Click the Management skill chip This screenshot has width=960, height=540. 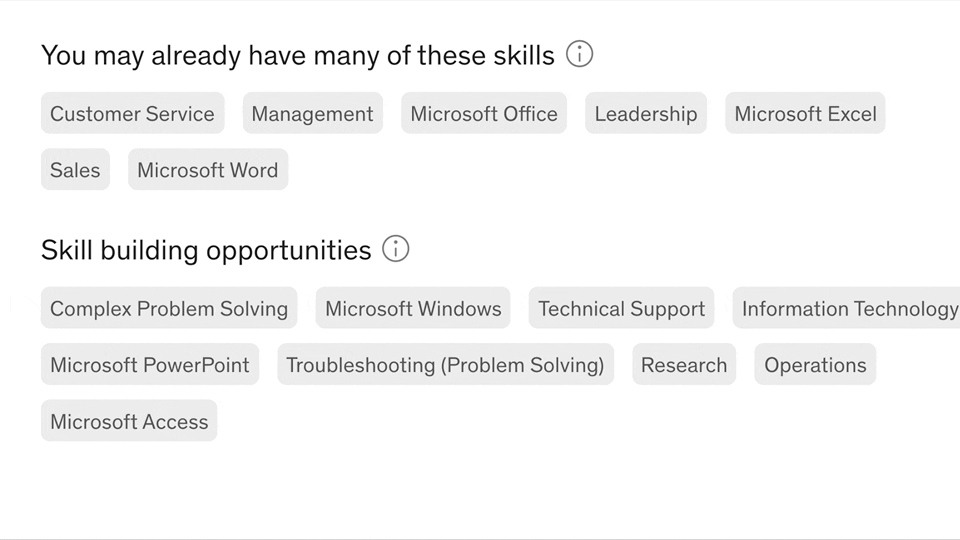[x=312, y=114]
